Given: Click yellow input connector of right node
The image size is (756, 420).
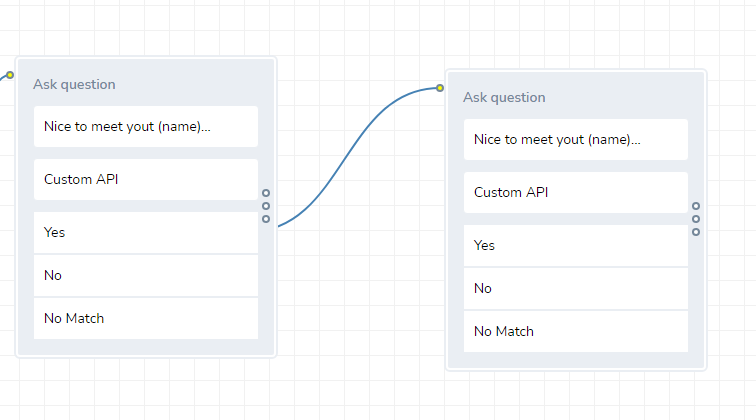Looking at the screenshot, I should point(440,88).
